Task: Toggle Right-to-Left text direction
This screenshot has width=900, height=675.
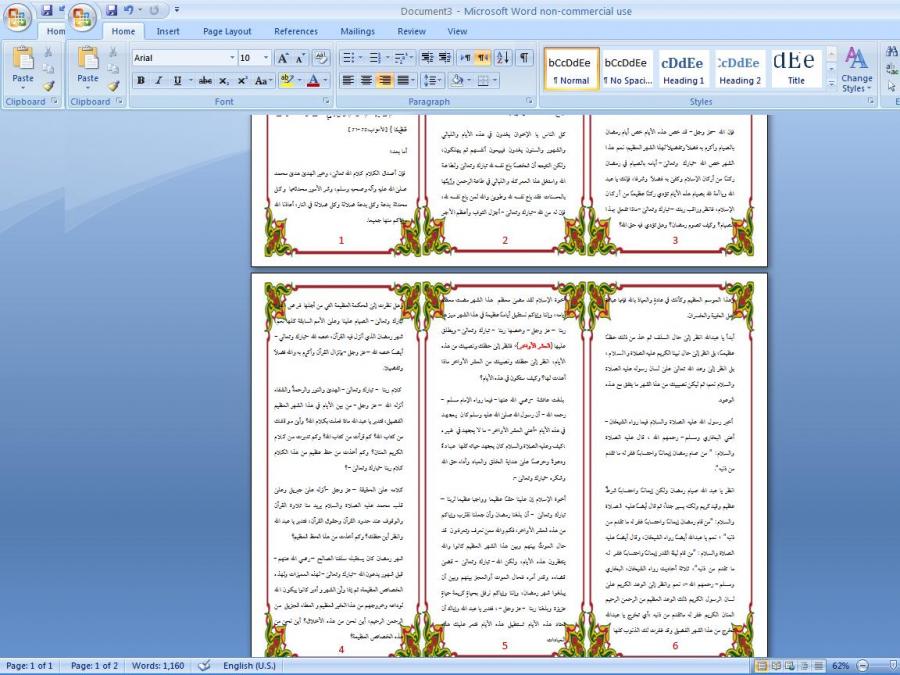Action: point(482,58)
